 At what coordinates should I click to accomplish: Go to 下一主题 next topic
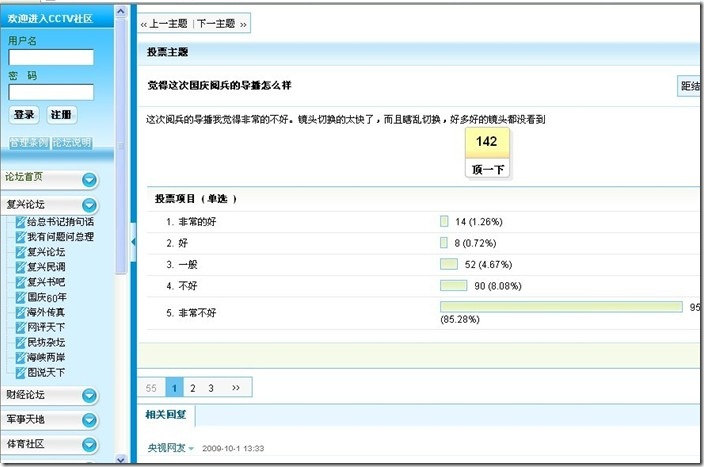[220, 23]
